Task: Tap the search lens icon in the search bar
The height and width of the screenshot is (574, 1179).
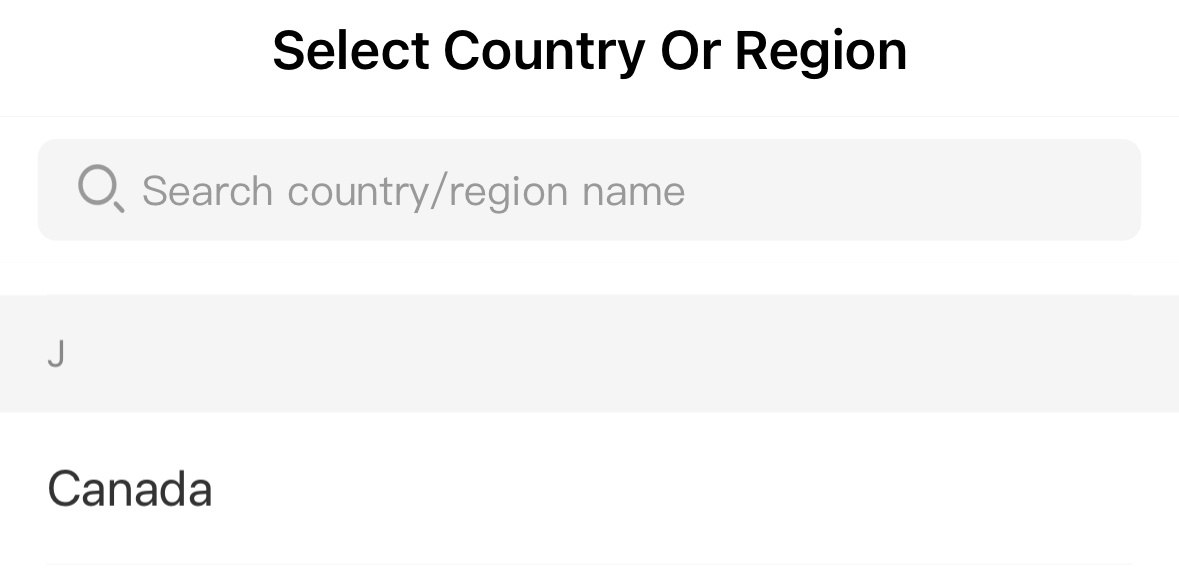Action: click(101, 189)
